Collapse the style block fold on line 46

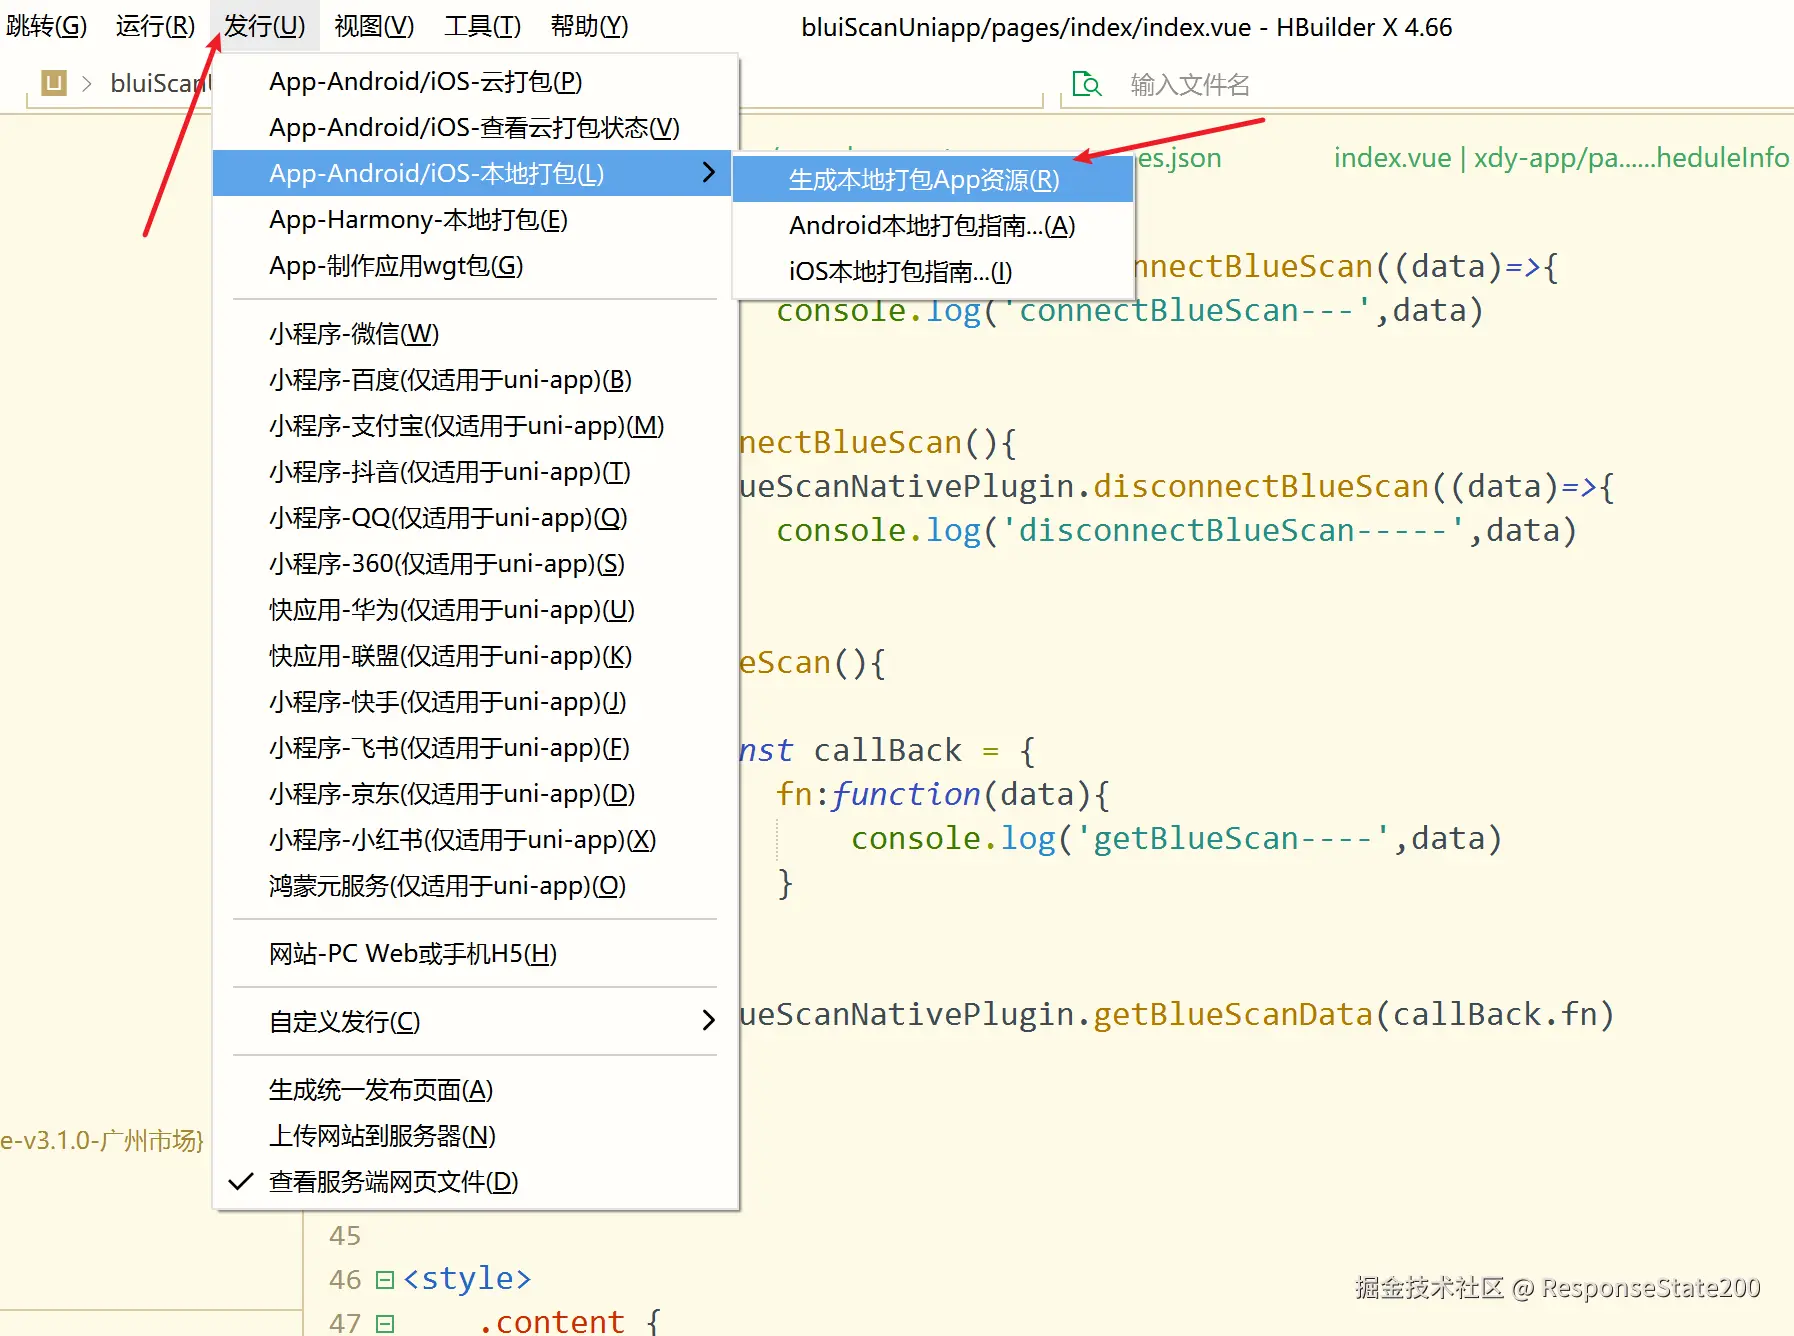385,1280
